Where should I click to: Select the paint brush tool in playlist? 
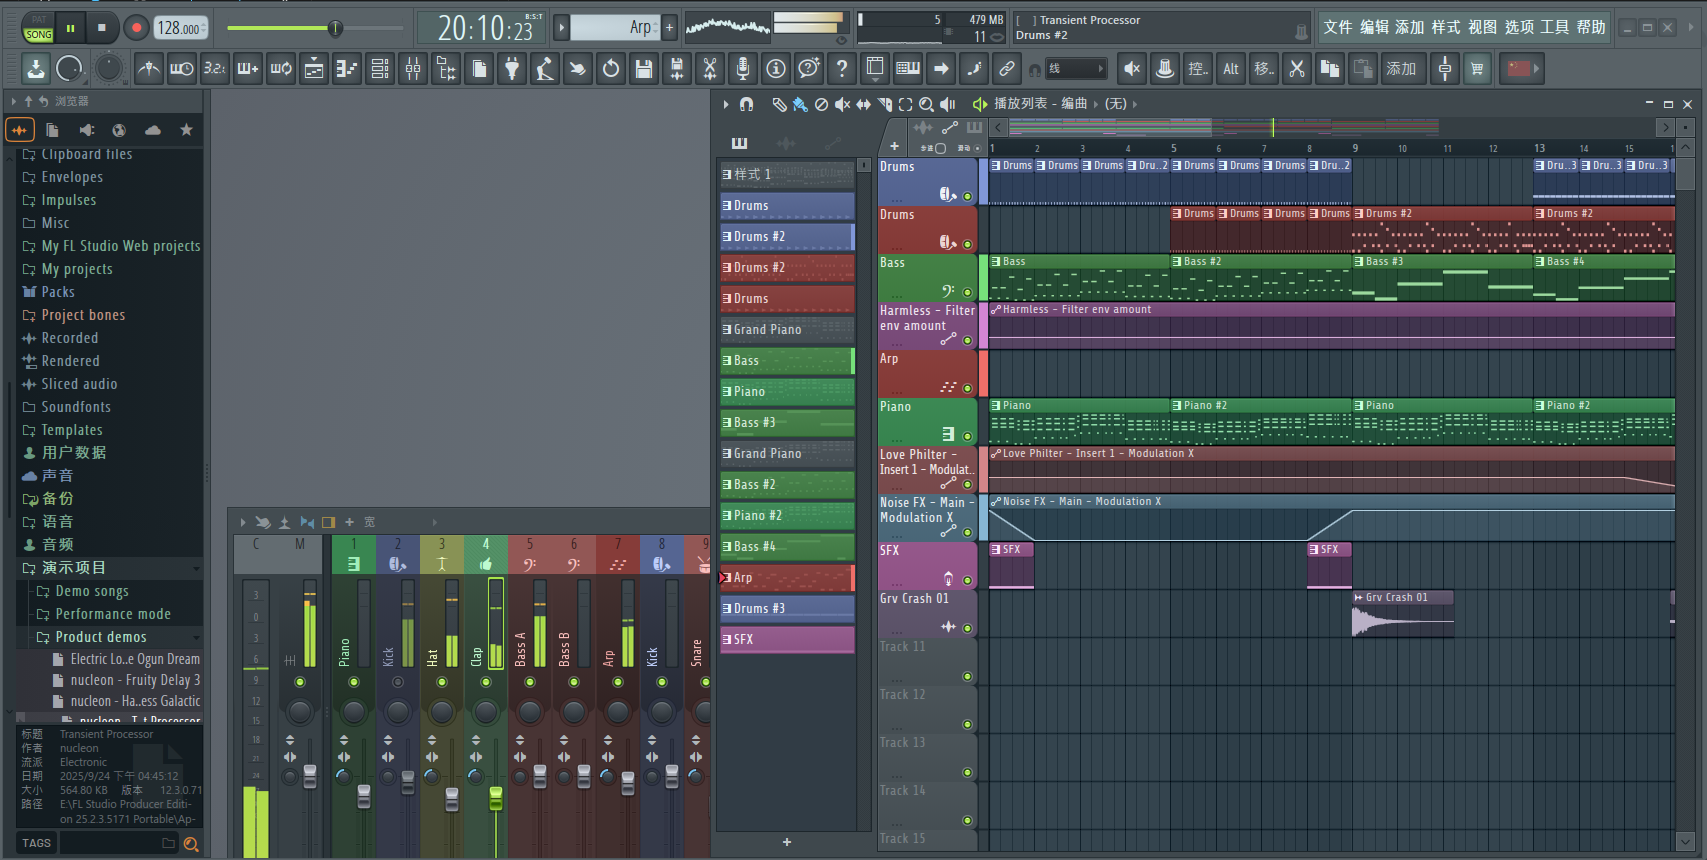pyautogui.click(x=799, y=104)
